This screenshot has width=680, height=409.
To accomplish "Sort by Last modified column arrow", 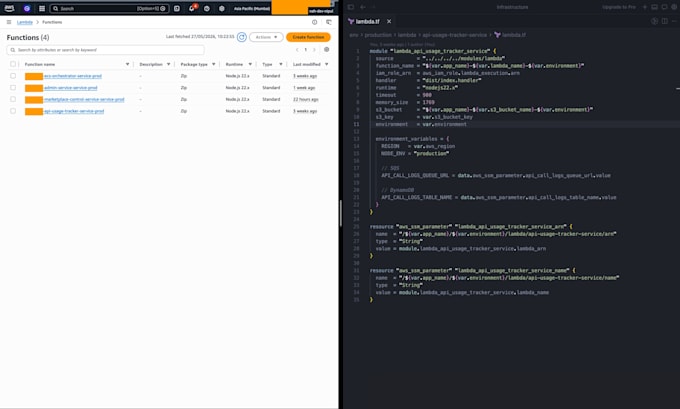I will tap(327, 64).
